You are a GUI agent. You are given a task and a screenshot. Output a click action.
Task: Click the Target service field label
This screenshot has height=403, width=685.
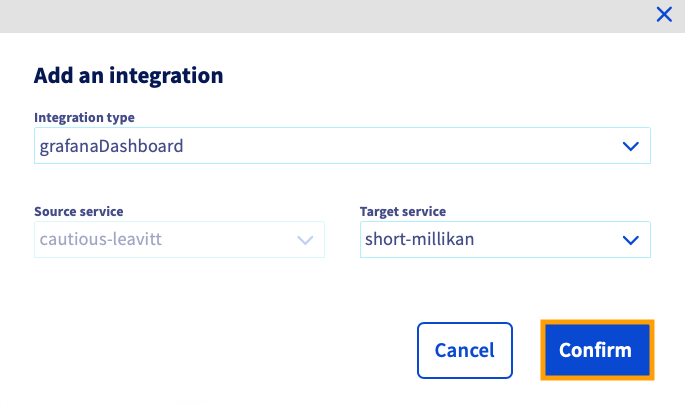click(x=403, y=212)
